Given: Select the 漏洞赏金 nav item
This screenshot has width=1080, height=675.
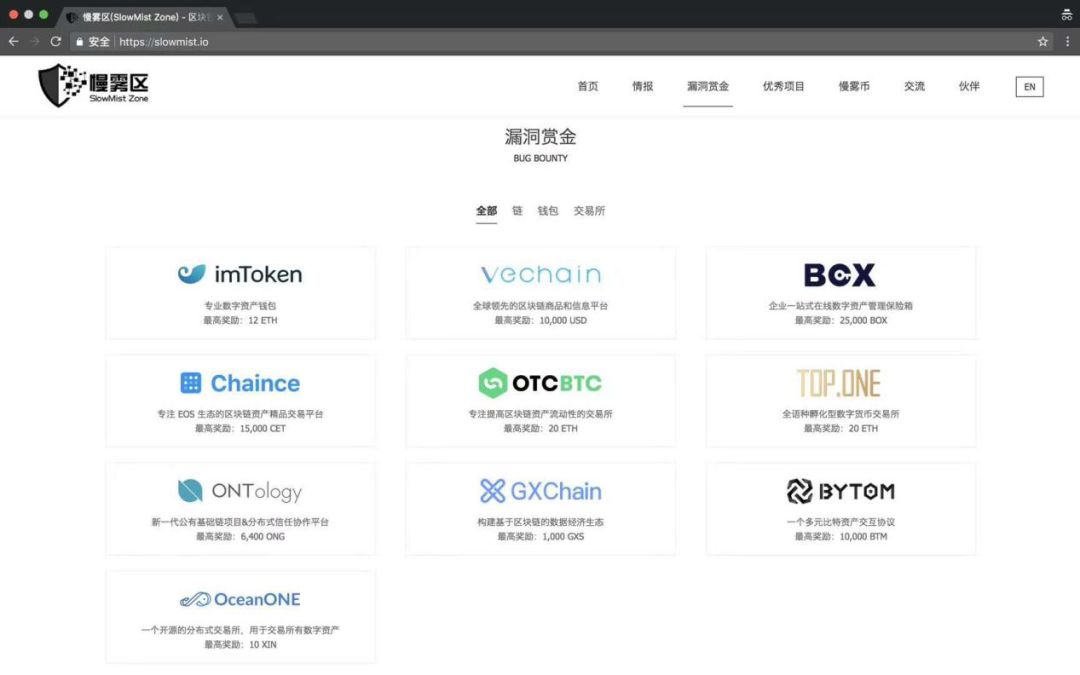Looking at the screenshot, I should coord(707,86).
